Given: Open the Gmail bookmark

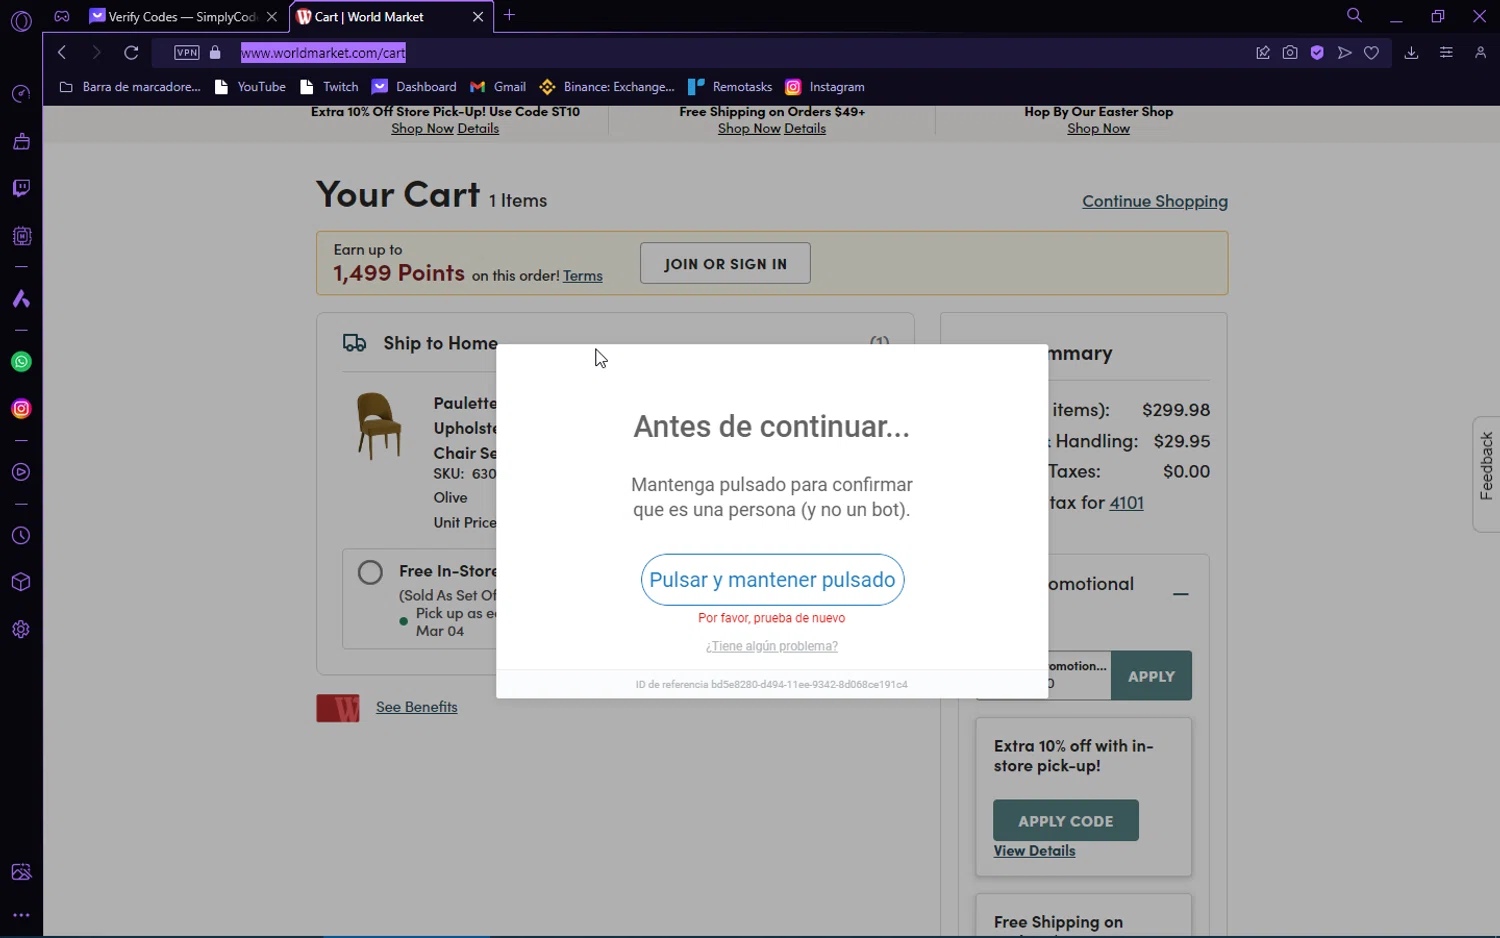Looking at the screenshot, I should tap(498, 87).
